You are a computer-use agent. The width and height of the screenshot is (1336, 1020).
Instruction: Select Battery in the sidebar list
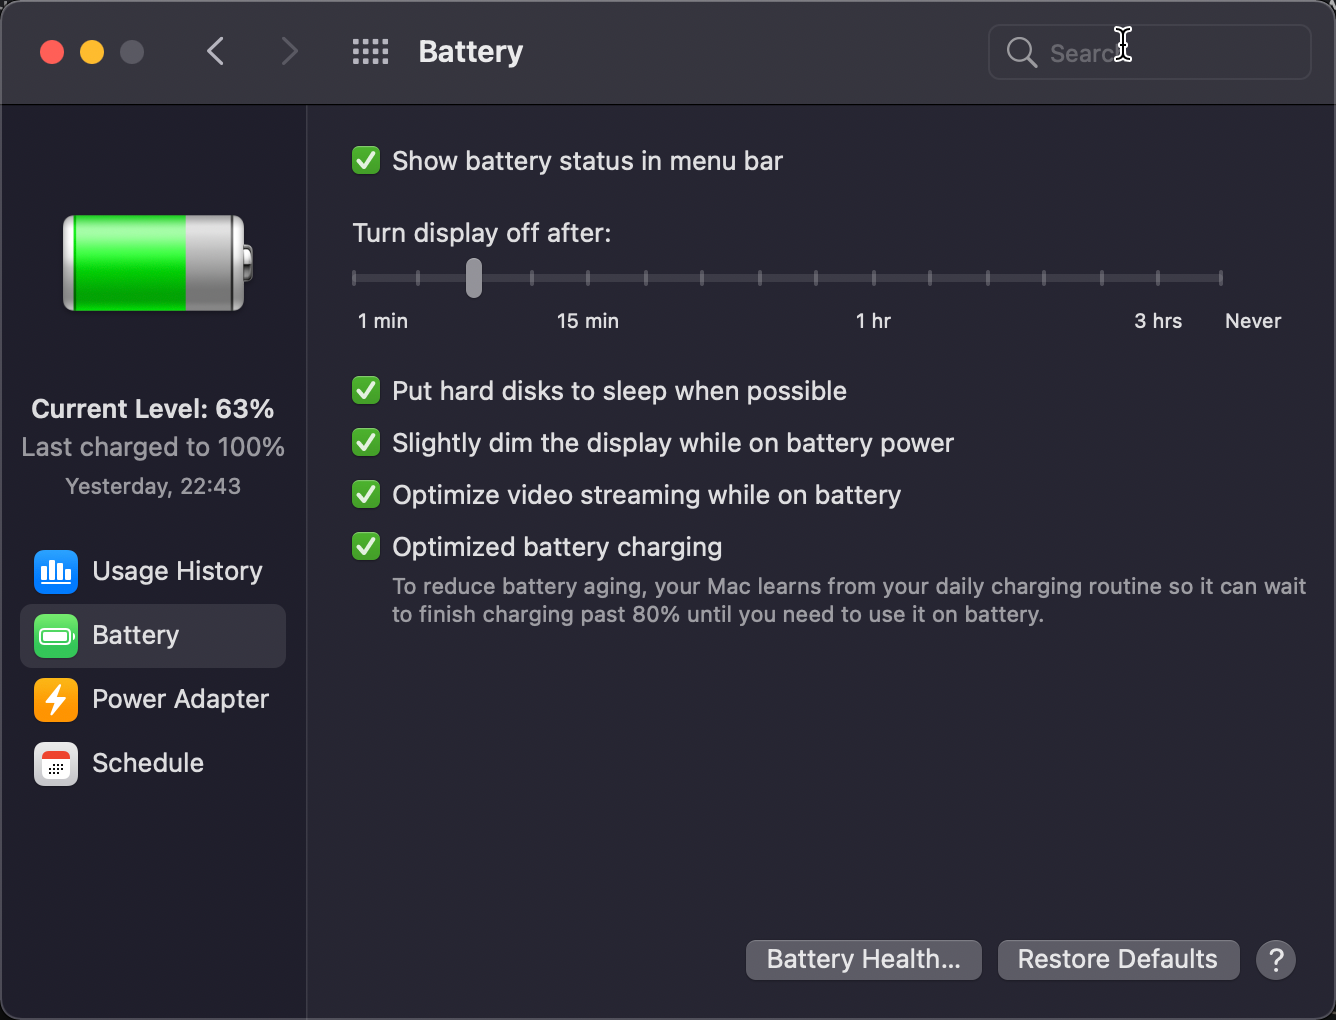136,636
